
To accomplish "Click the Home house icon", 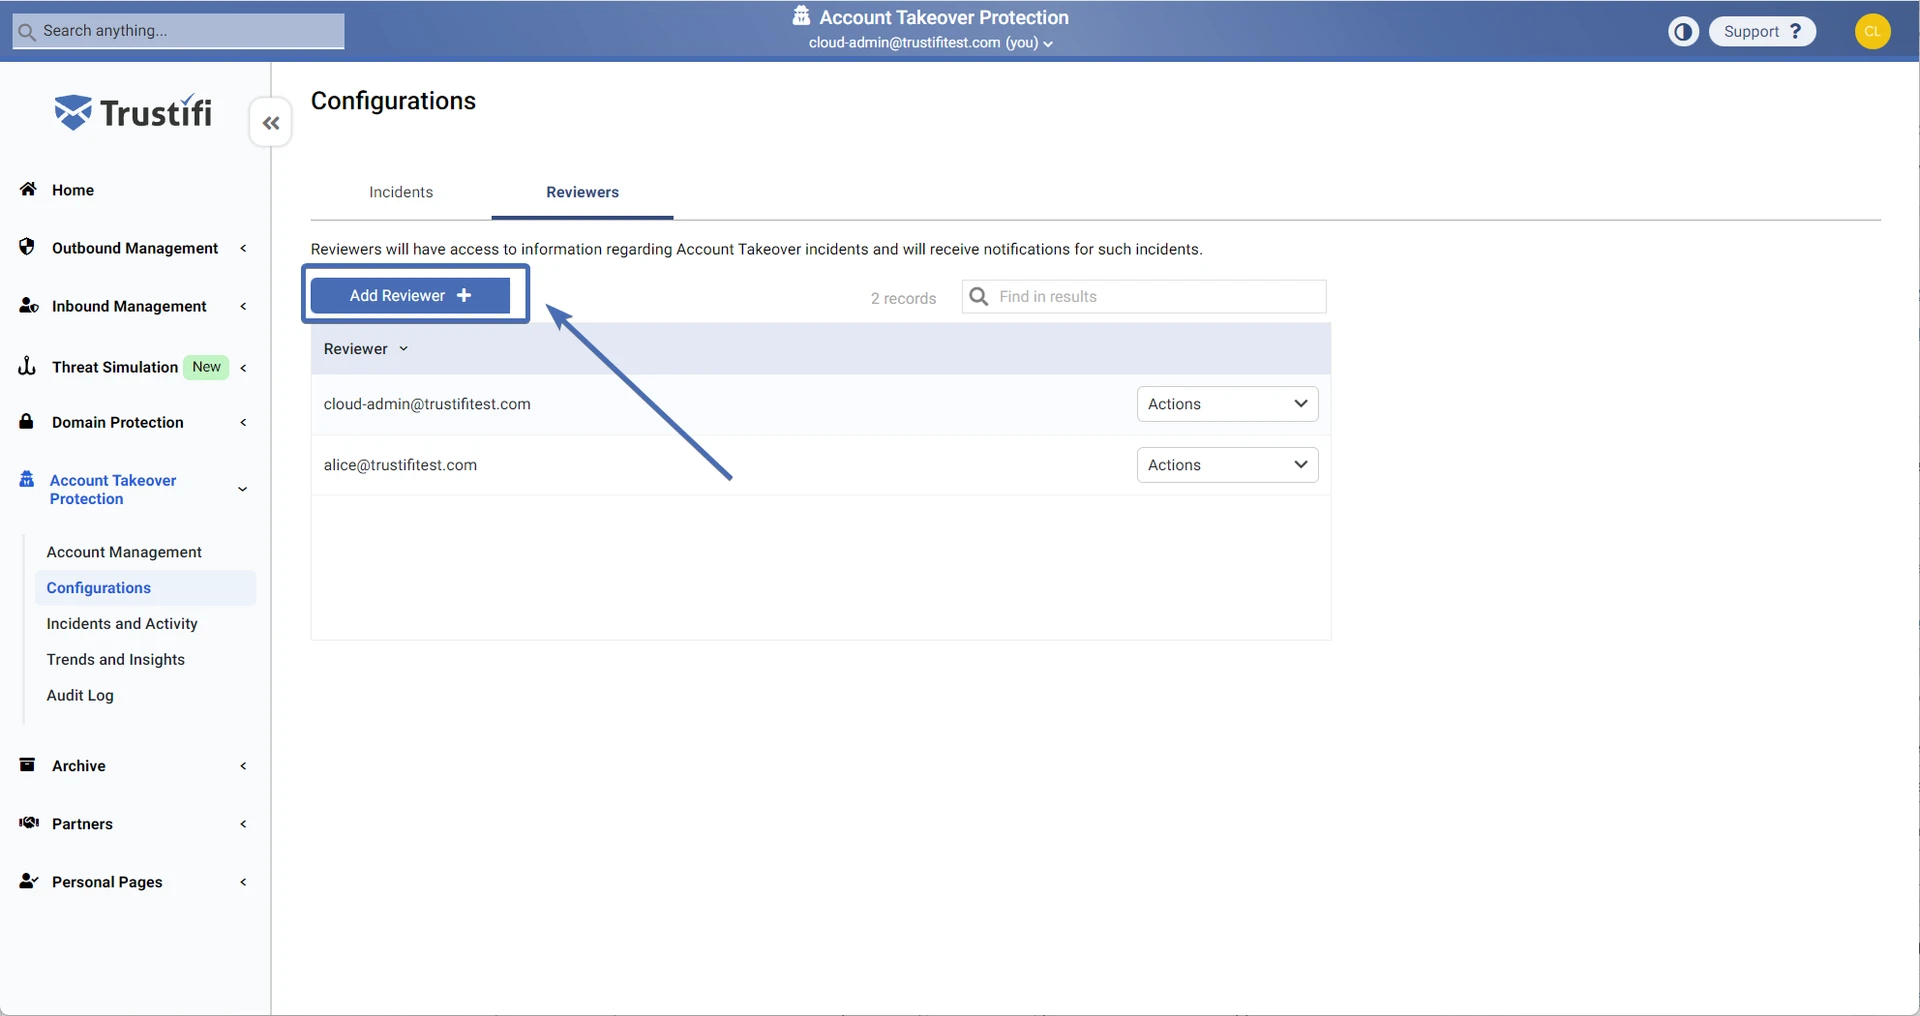I will (28, 189).
